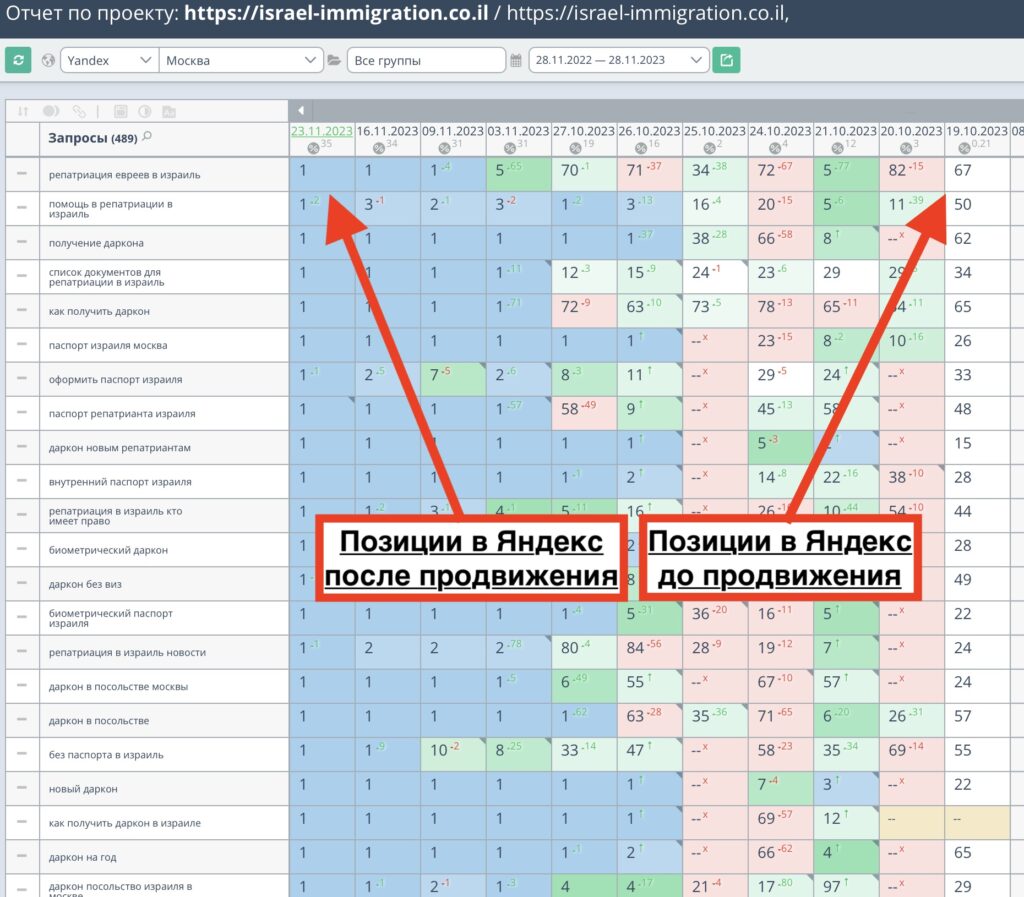
Task: Click position 82 under 20.10.2023
Action: [897, 170]
